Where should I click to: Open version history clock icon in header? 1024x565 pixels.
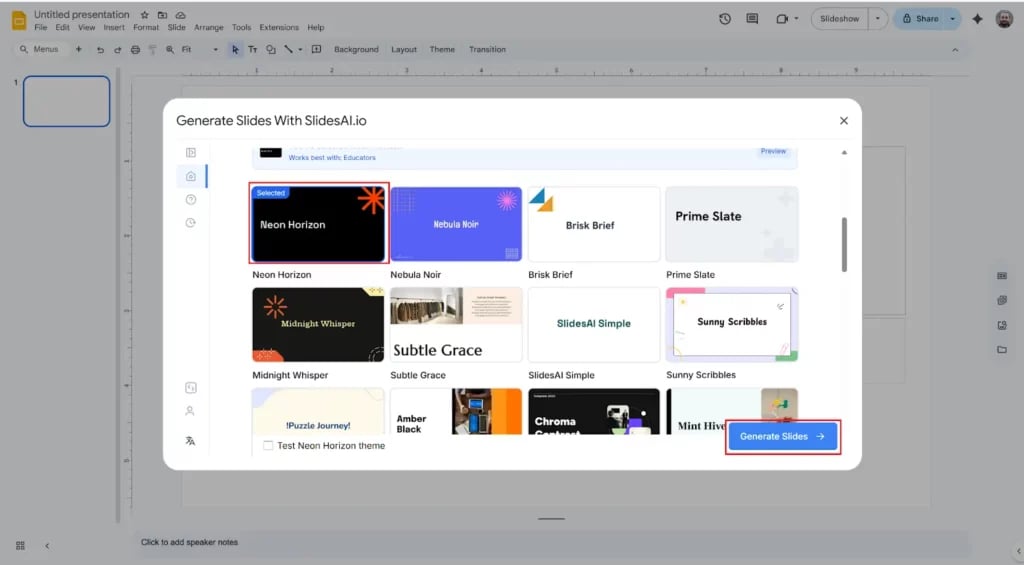coord(725,19)
